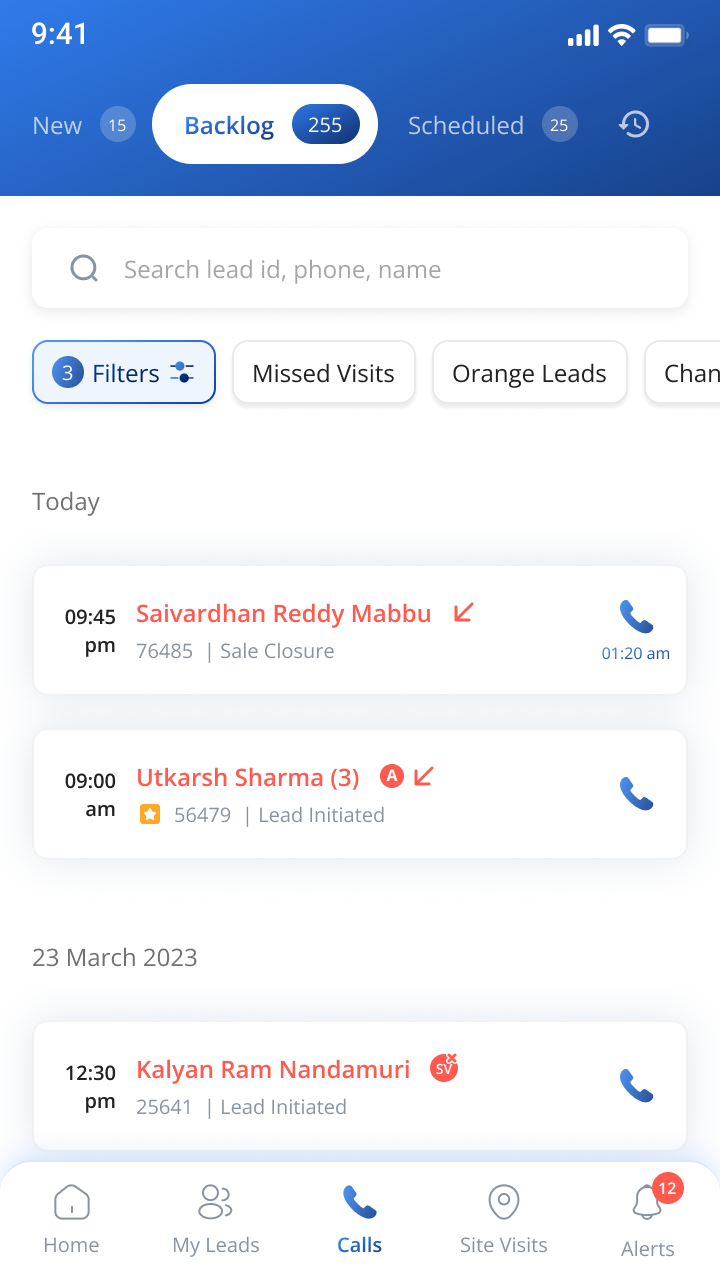Switch to Site Visits tab
Image resolution: width=720 pixels, height=1280 pixels.
point(504,1218)
